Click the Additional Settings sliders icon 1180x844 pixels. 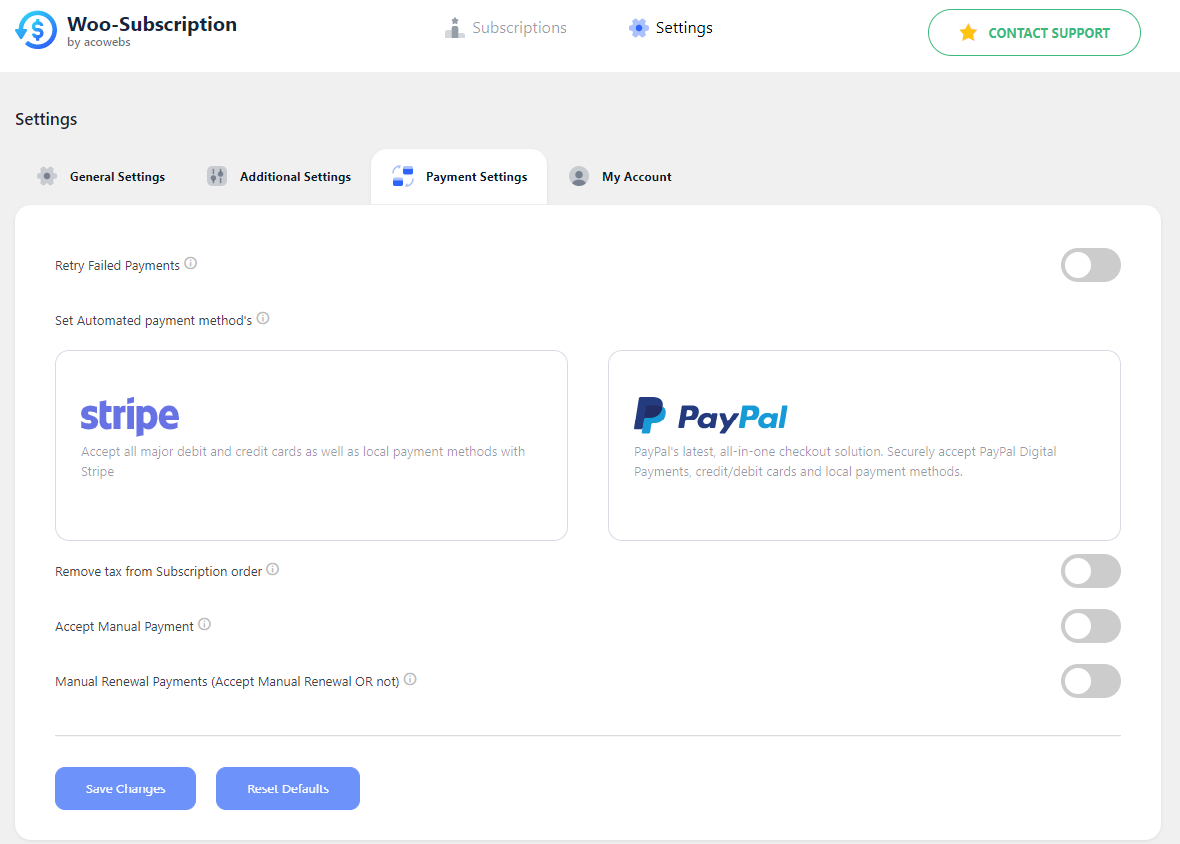click(217, 176)
